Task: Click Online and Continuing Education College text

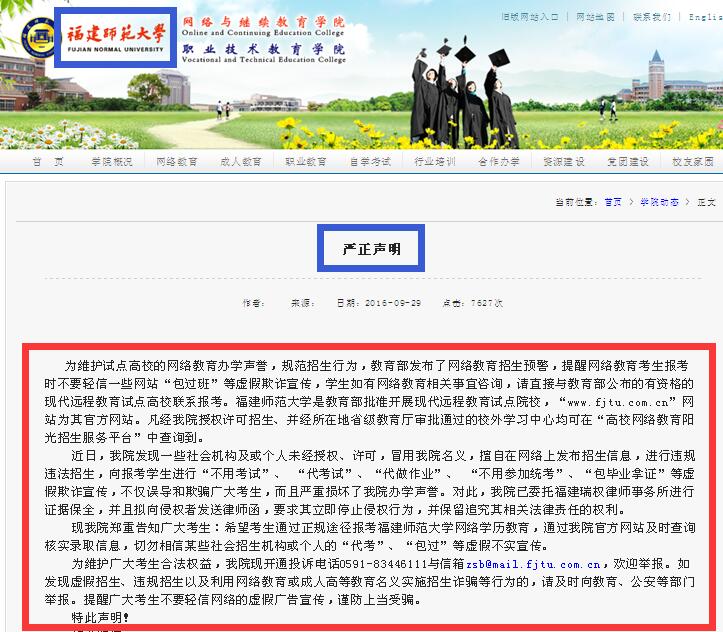Action: pos(263,33)
